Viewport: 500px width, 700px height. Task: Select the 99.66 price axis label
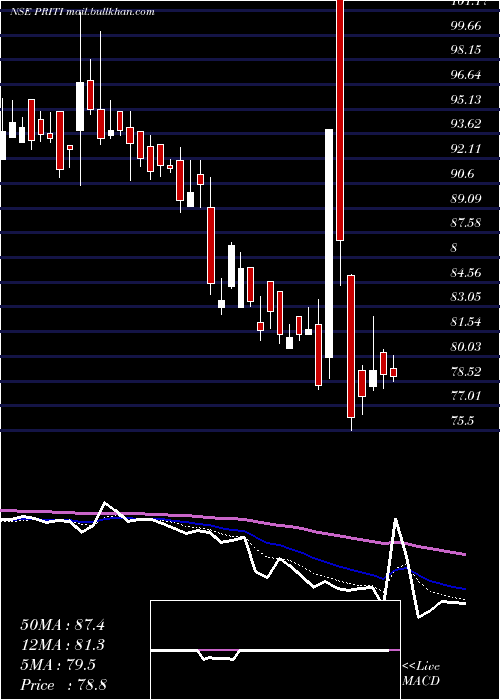tap(466, 26)
